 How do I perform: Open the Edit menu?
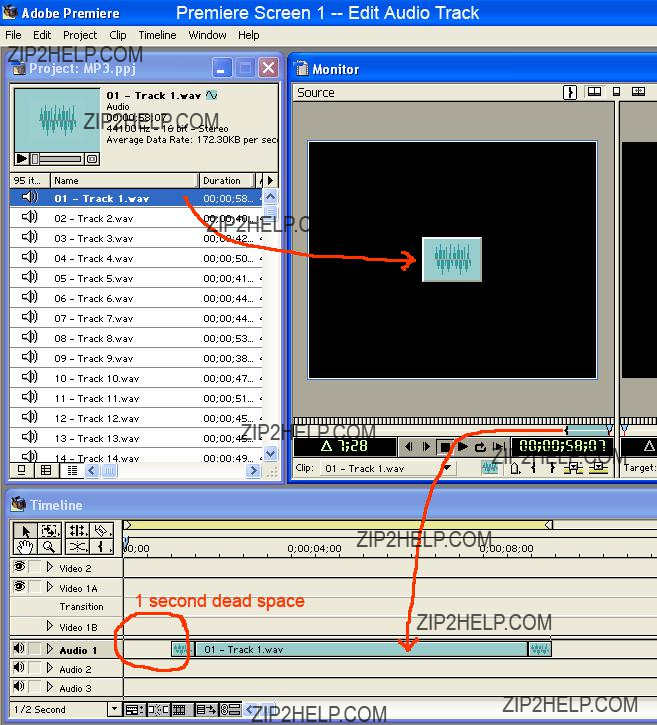point(42,35)
